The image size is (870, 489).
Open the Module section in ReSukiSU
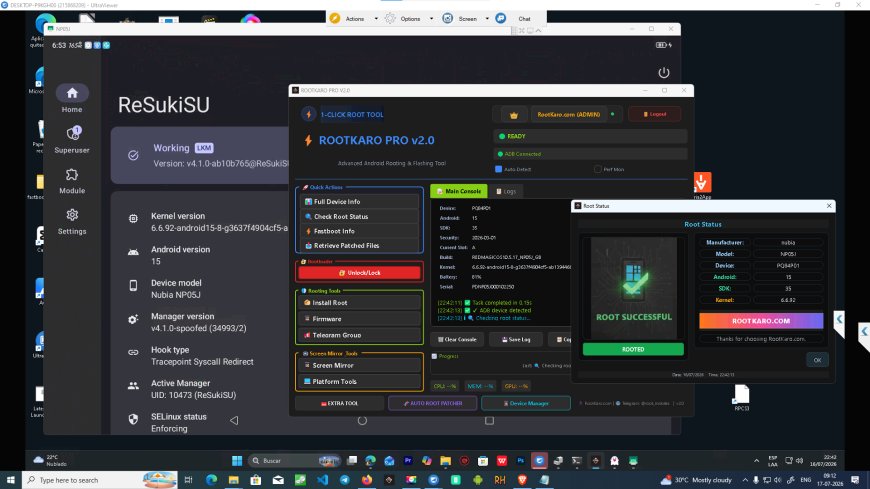click(72, 180)
